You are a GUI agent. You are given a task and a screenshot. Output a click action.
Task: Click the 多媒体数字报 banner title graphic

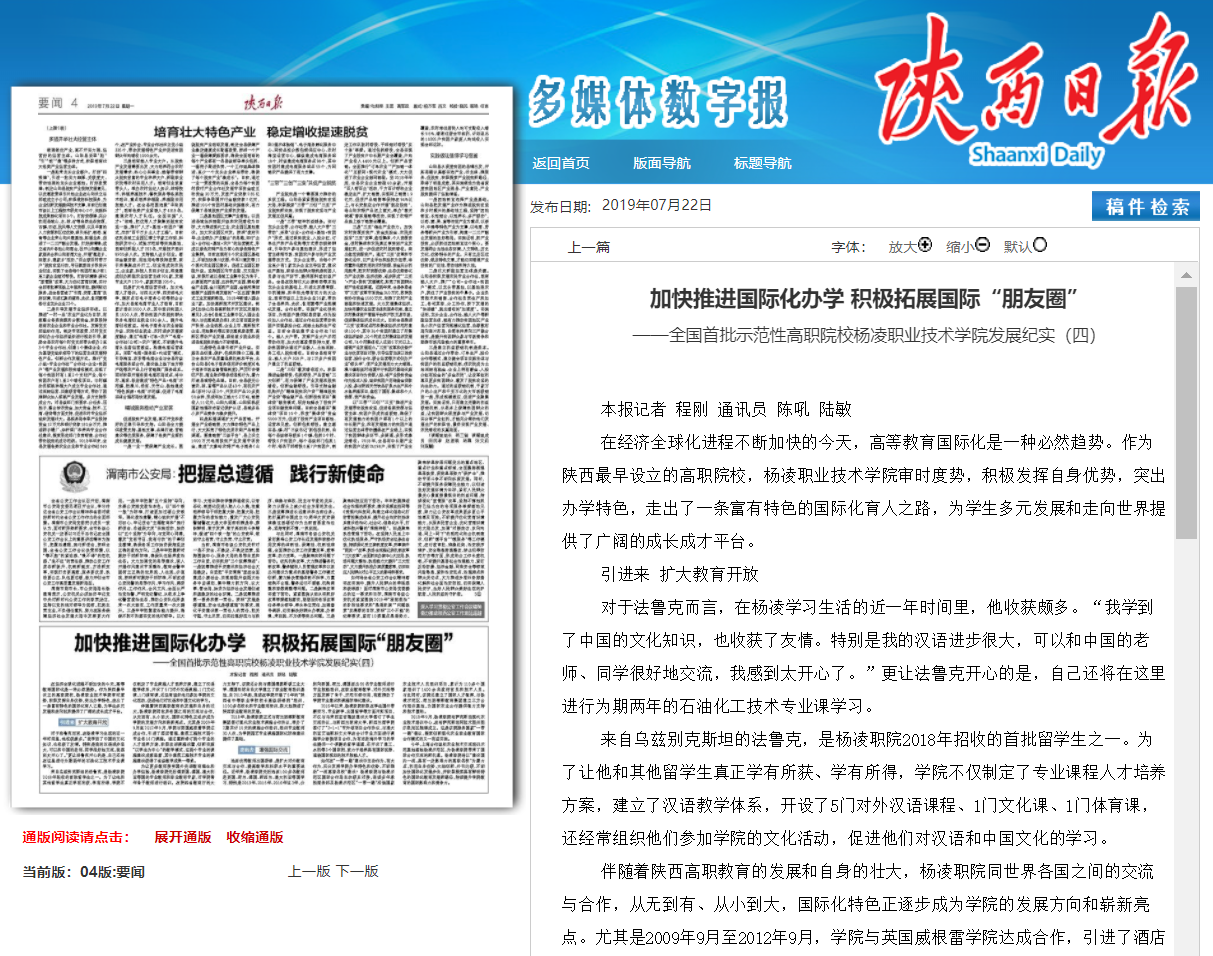pos(658,100)
